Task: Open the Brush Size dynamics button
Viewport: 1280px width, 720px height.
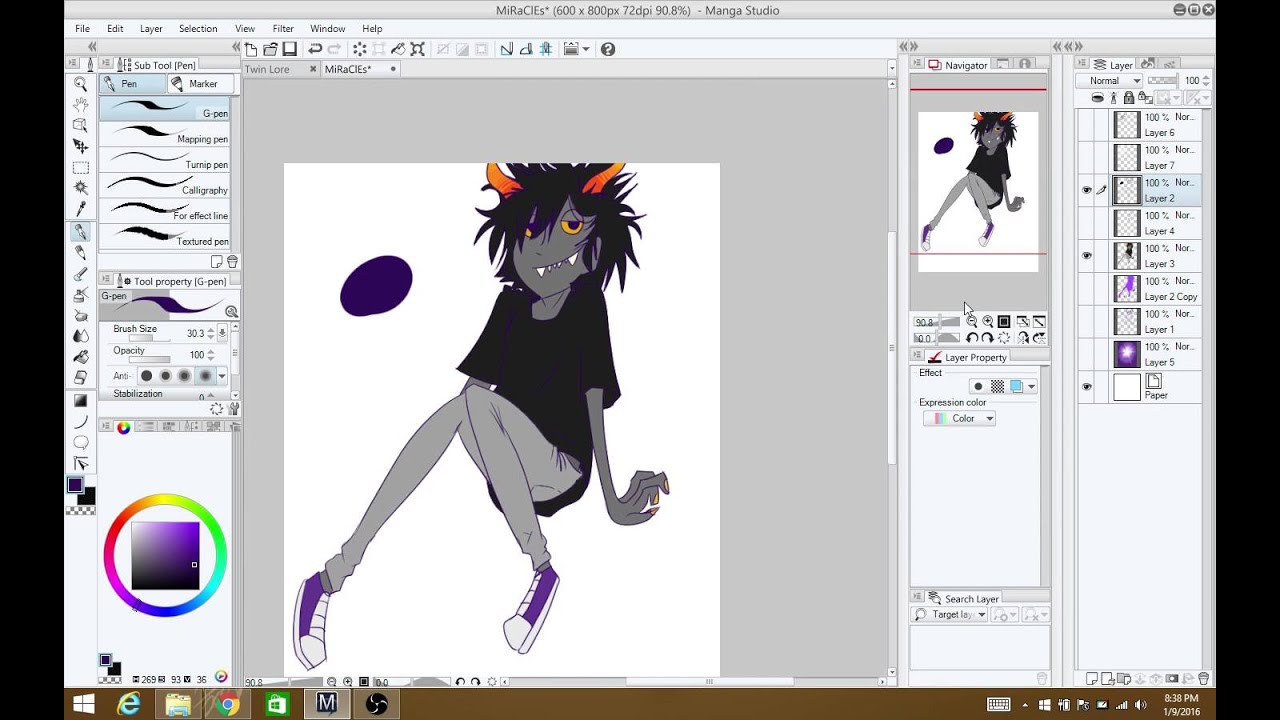Action: tap(223, 333)
